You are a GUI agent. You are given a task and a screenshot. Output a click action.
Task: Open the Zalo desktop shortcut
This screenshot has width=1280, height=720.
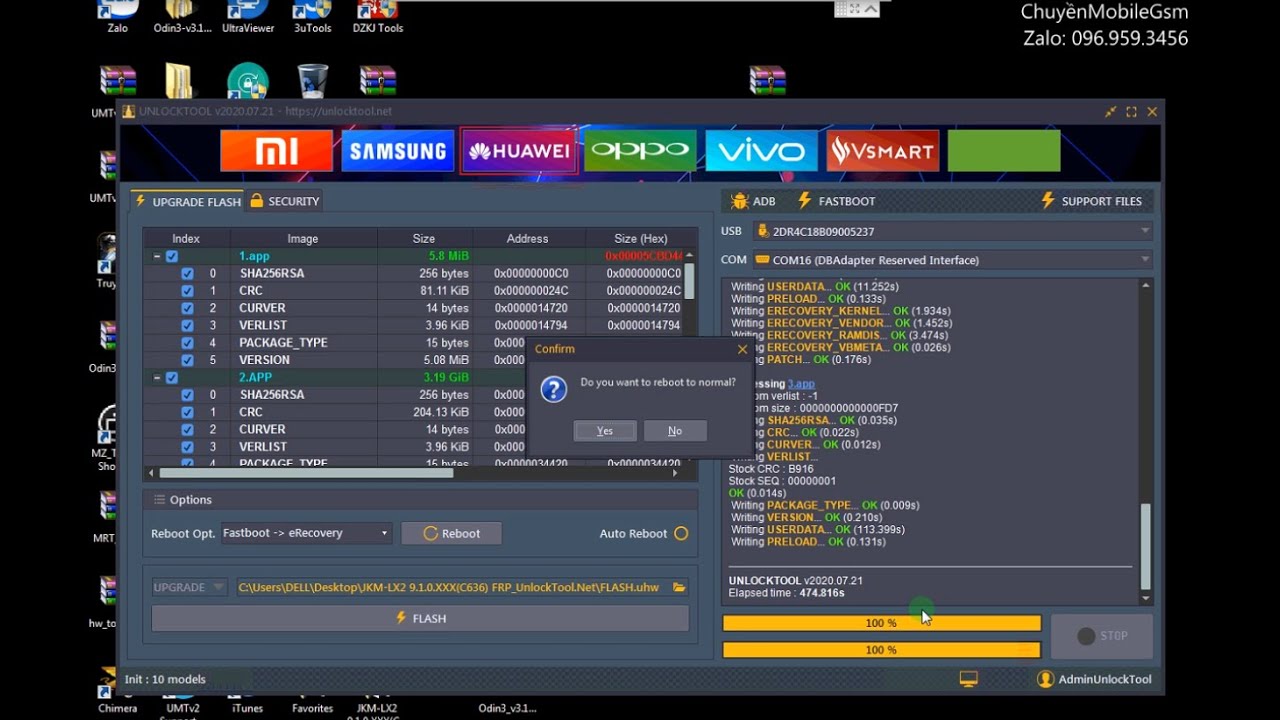click(118, 16)
